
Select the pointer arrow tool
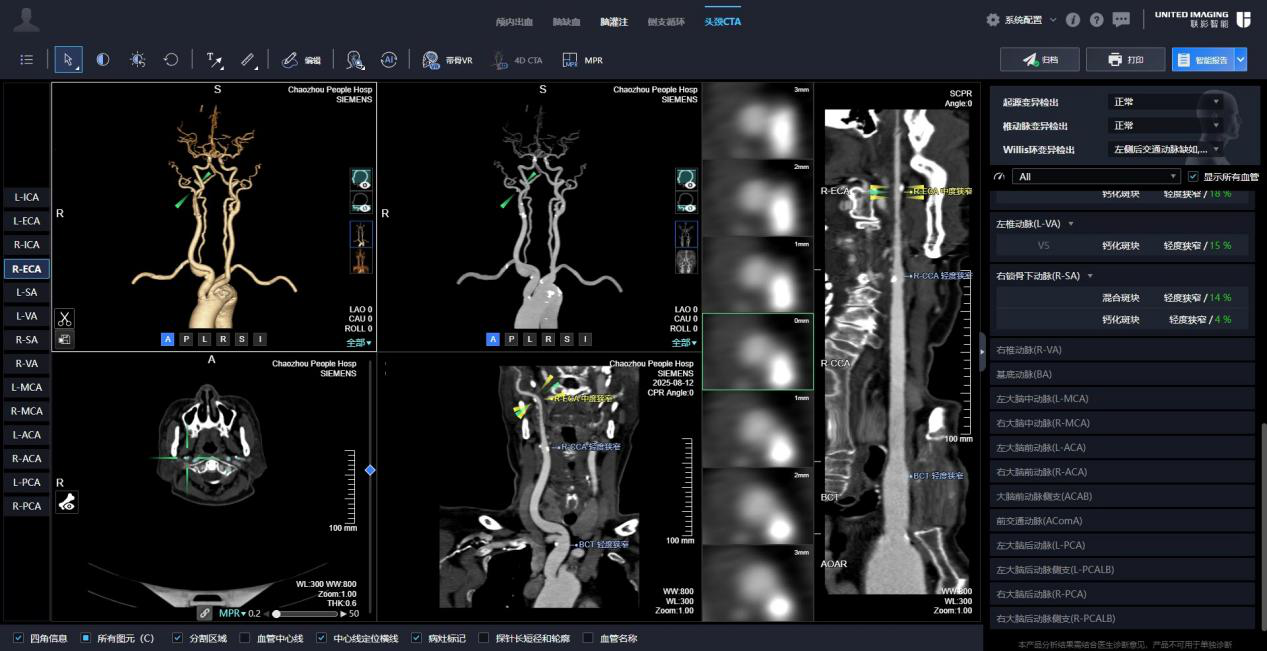[68, 60]
